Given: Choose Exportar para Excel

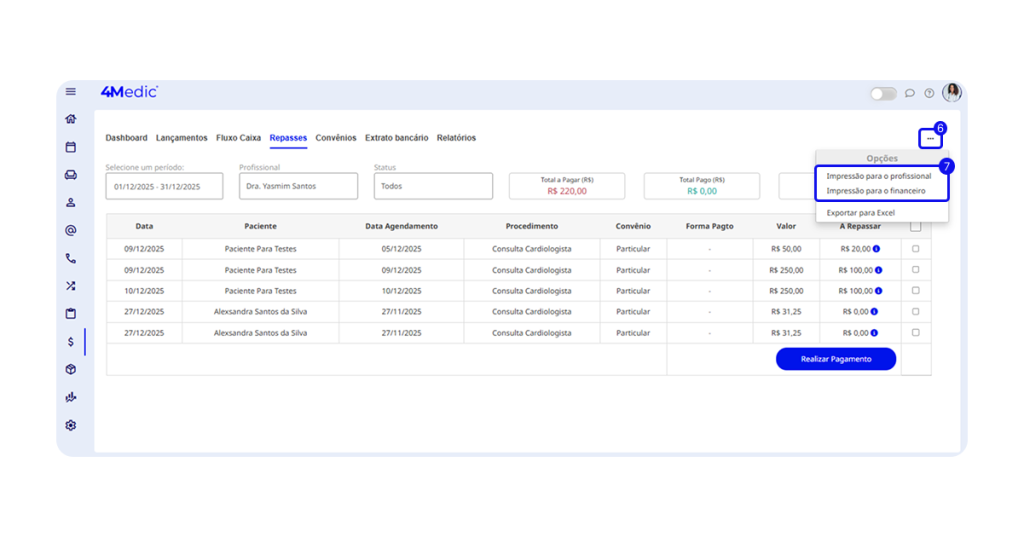Looking at the screenshot, I should 860,213.
